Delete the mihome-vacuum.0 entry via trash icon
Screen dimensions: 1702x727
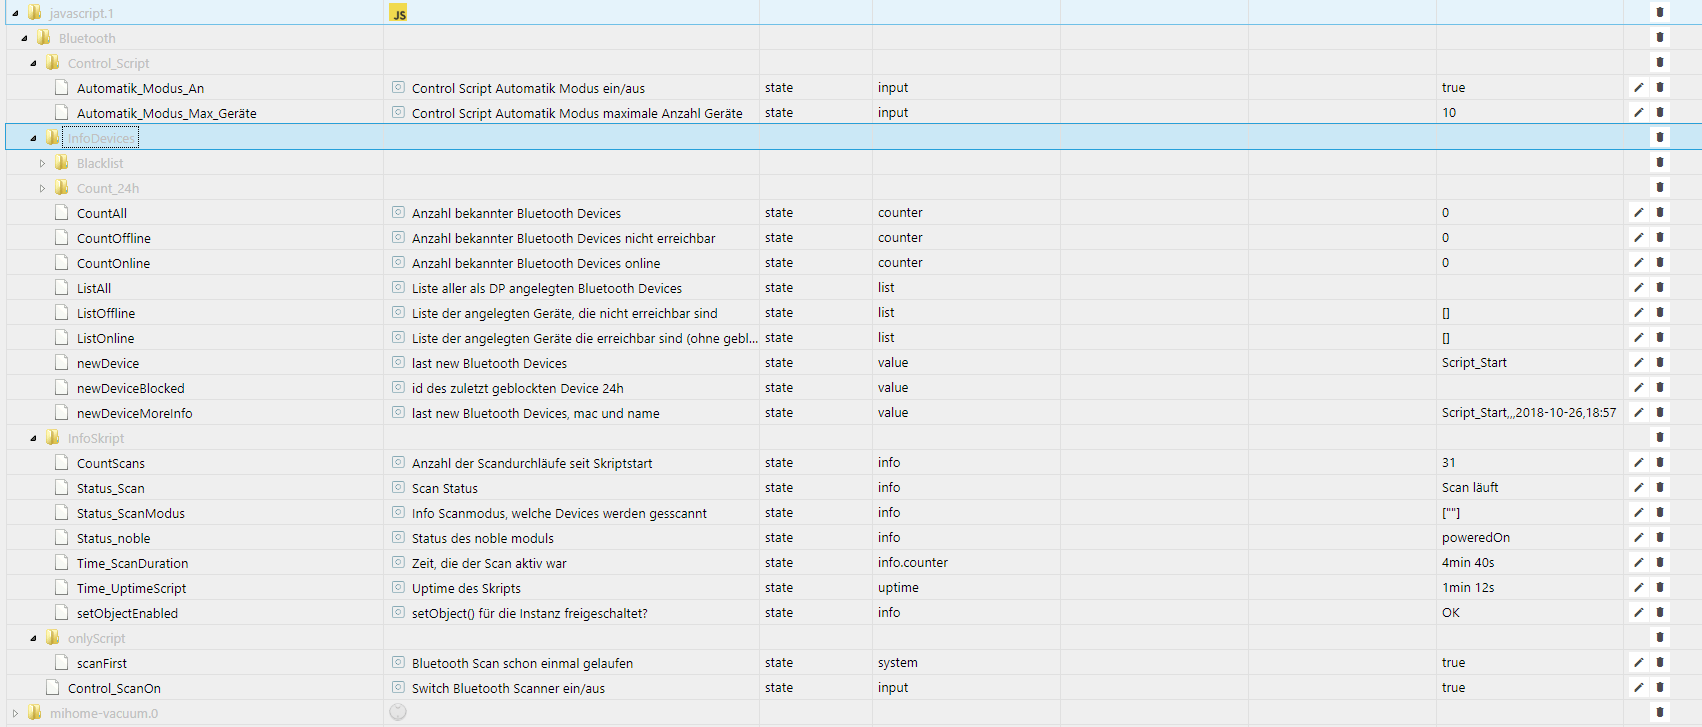(1660, 713)
